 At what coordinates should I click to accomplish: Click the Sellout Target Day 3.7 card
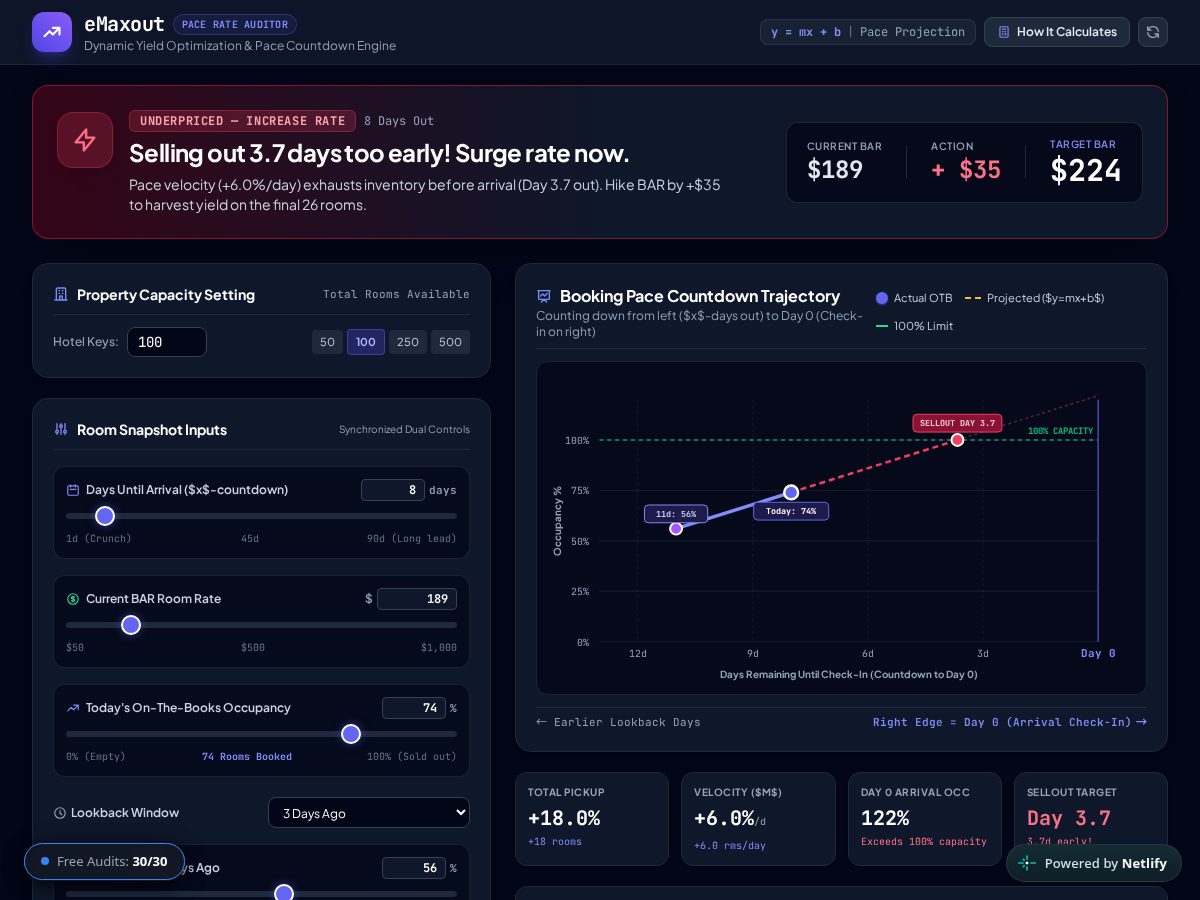[1091, 819]
